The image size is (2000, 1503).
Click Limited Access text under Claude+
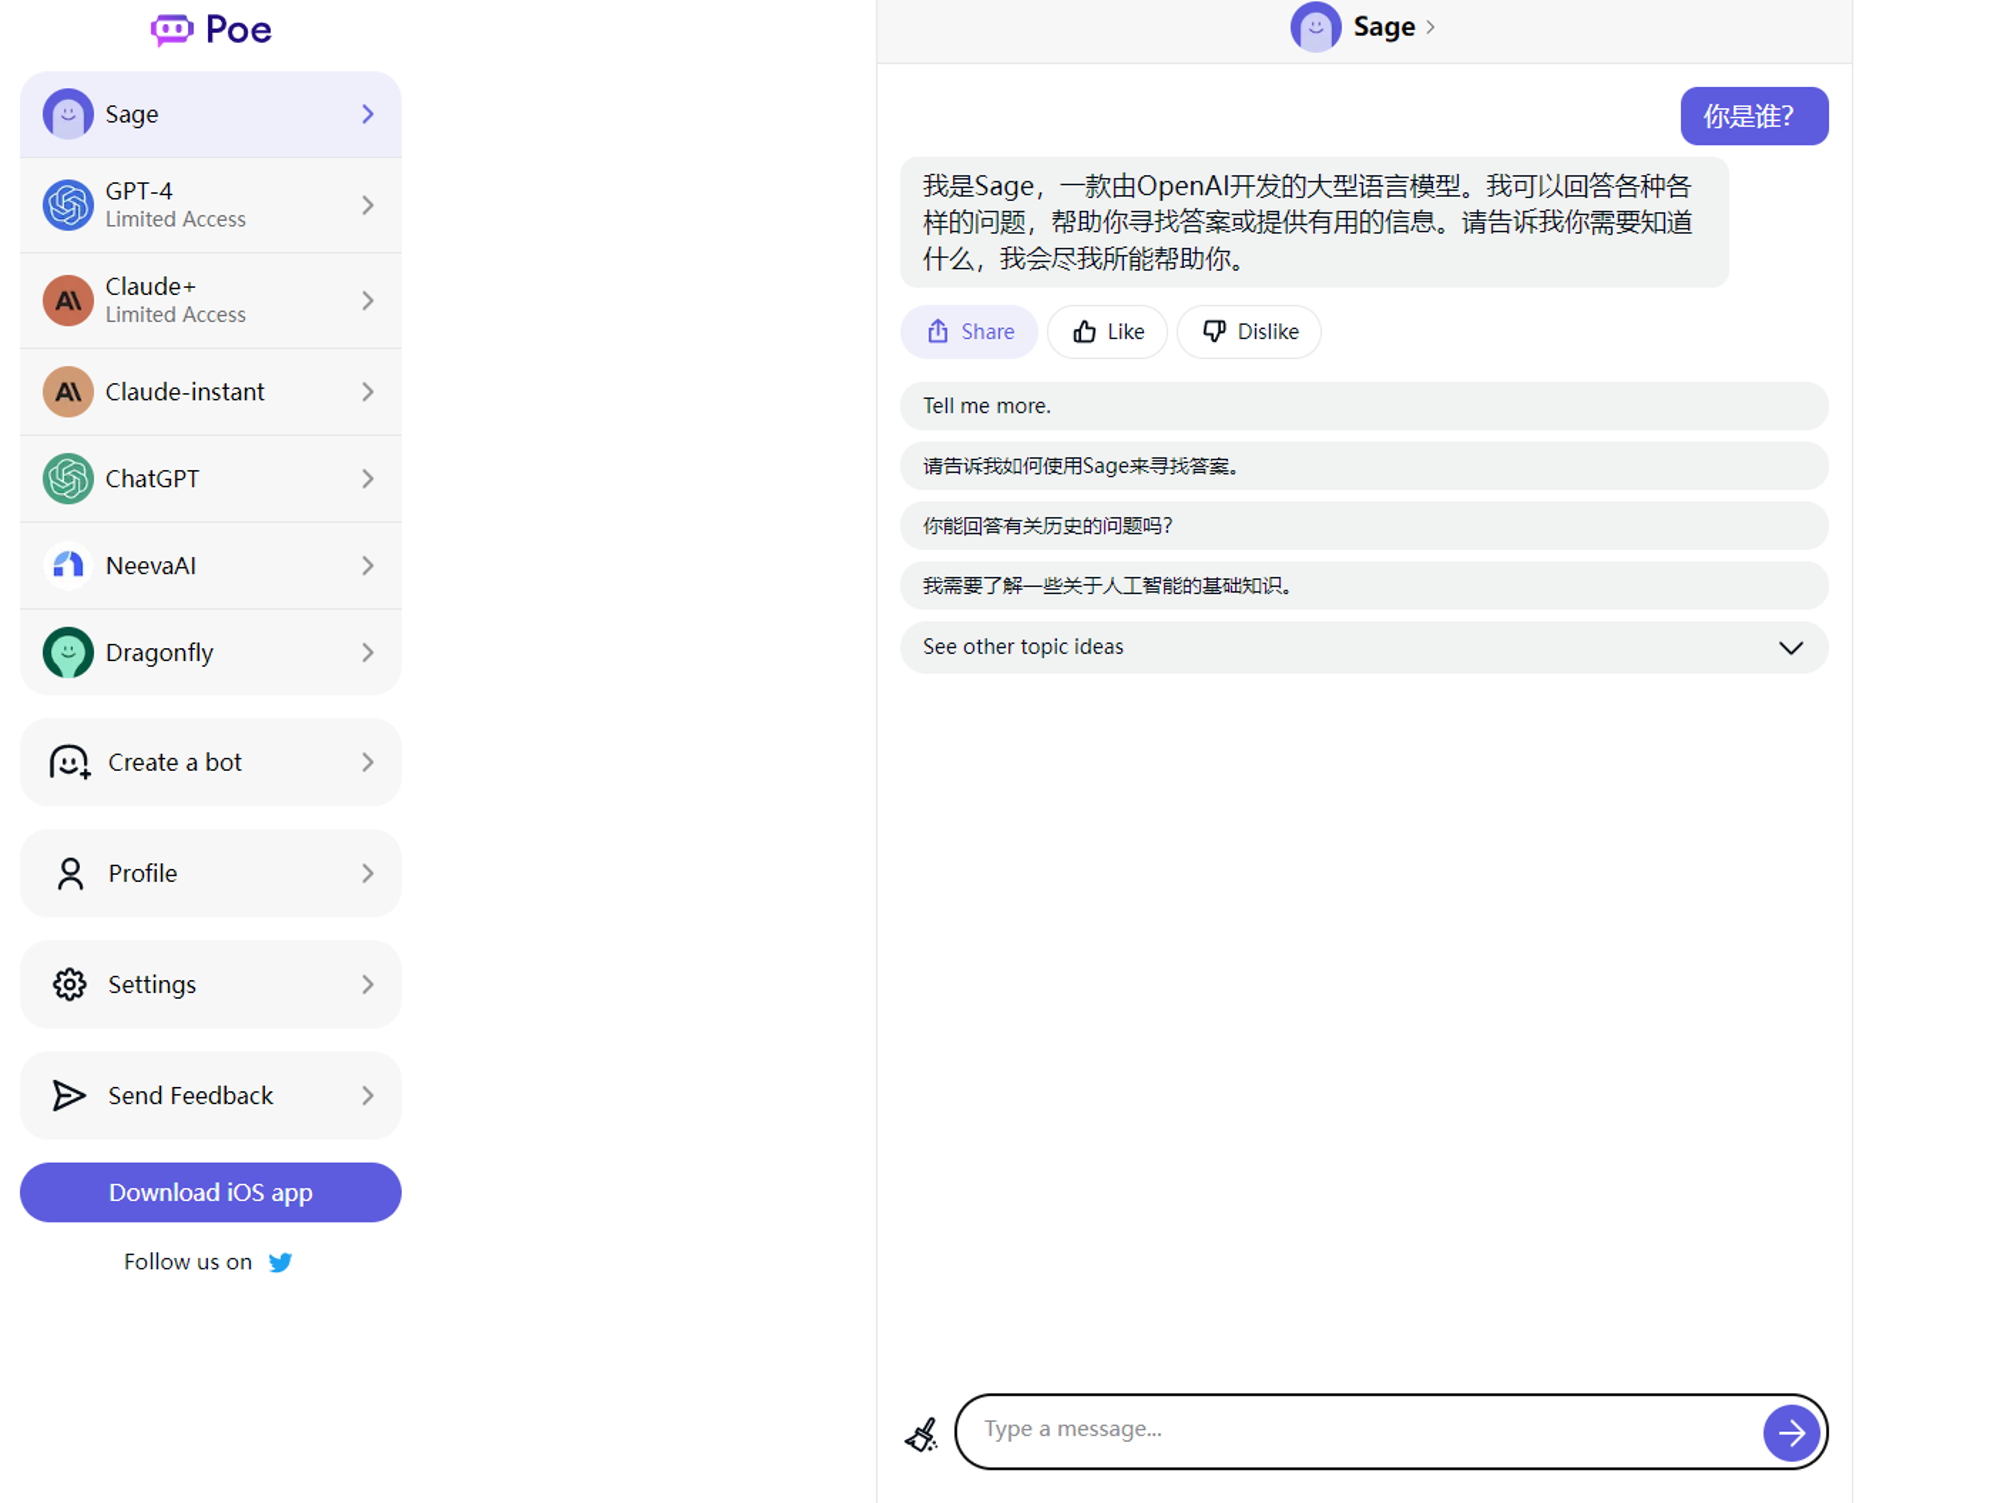click(x=176, y=315)
